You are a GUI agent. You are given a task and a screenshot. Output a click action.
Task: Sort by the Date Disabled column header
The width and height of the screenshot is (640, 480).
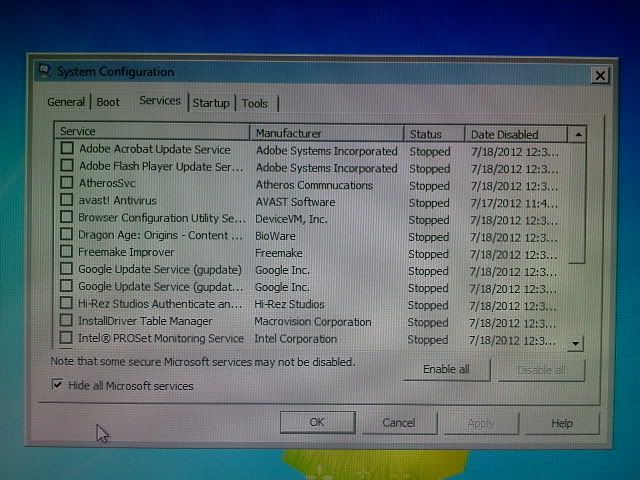click(516, 134)
